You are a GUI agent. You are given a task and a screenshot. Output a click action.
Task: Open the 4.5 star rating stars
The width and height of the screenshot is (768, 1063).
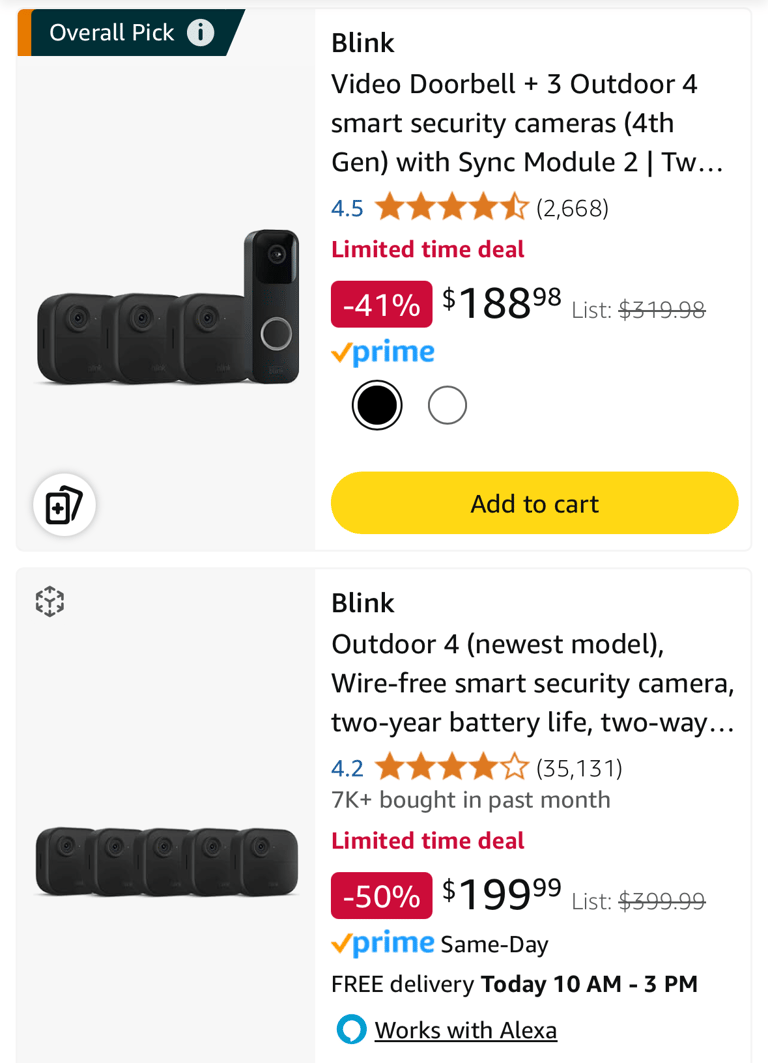(451, 207)
